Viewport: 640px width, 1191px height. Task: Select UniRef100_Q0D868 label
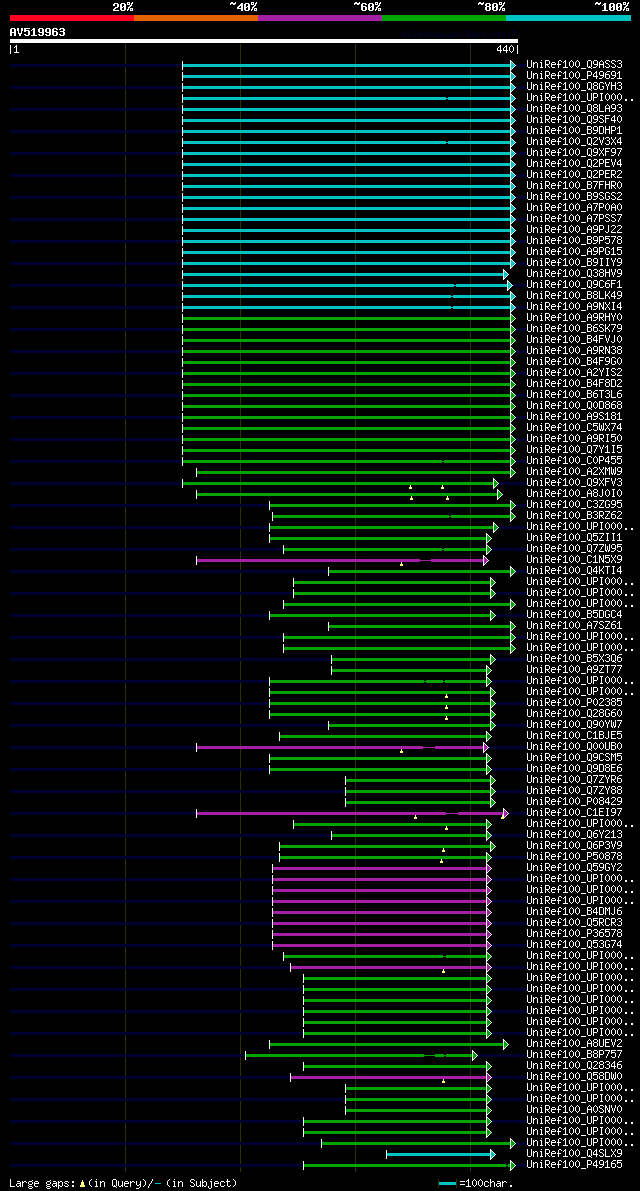click(x=574, y=406)
